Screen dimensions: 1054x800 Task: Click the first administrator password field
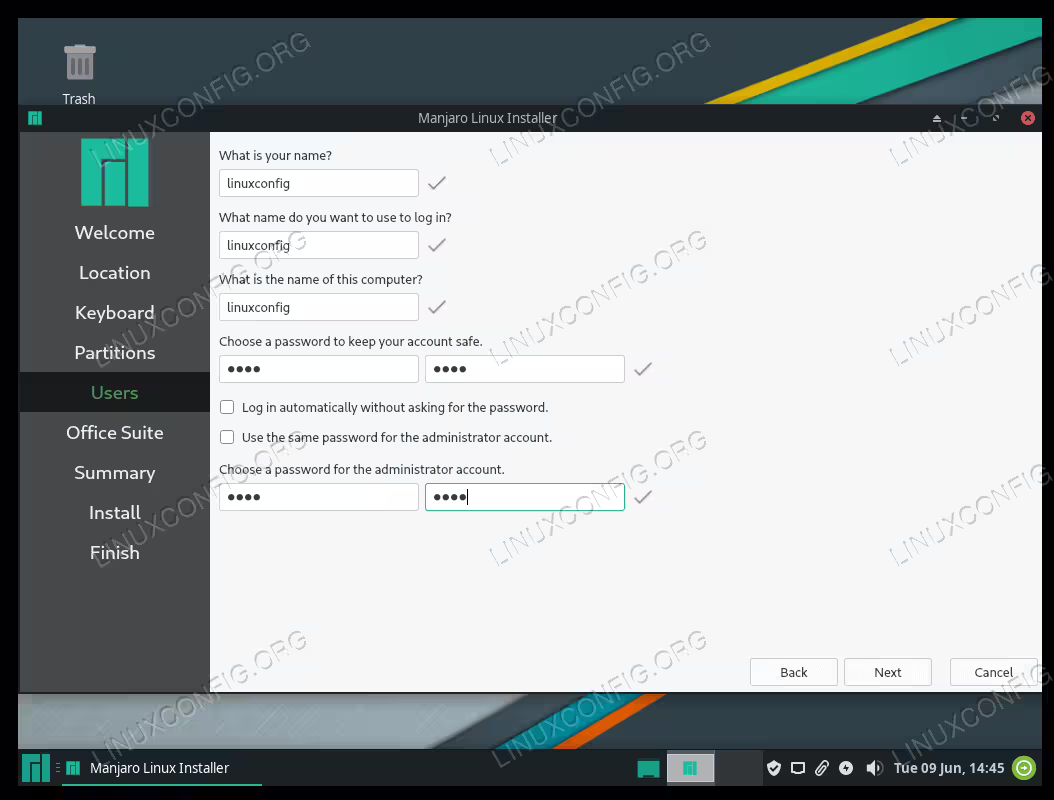click(x=319, y=497)
